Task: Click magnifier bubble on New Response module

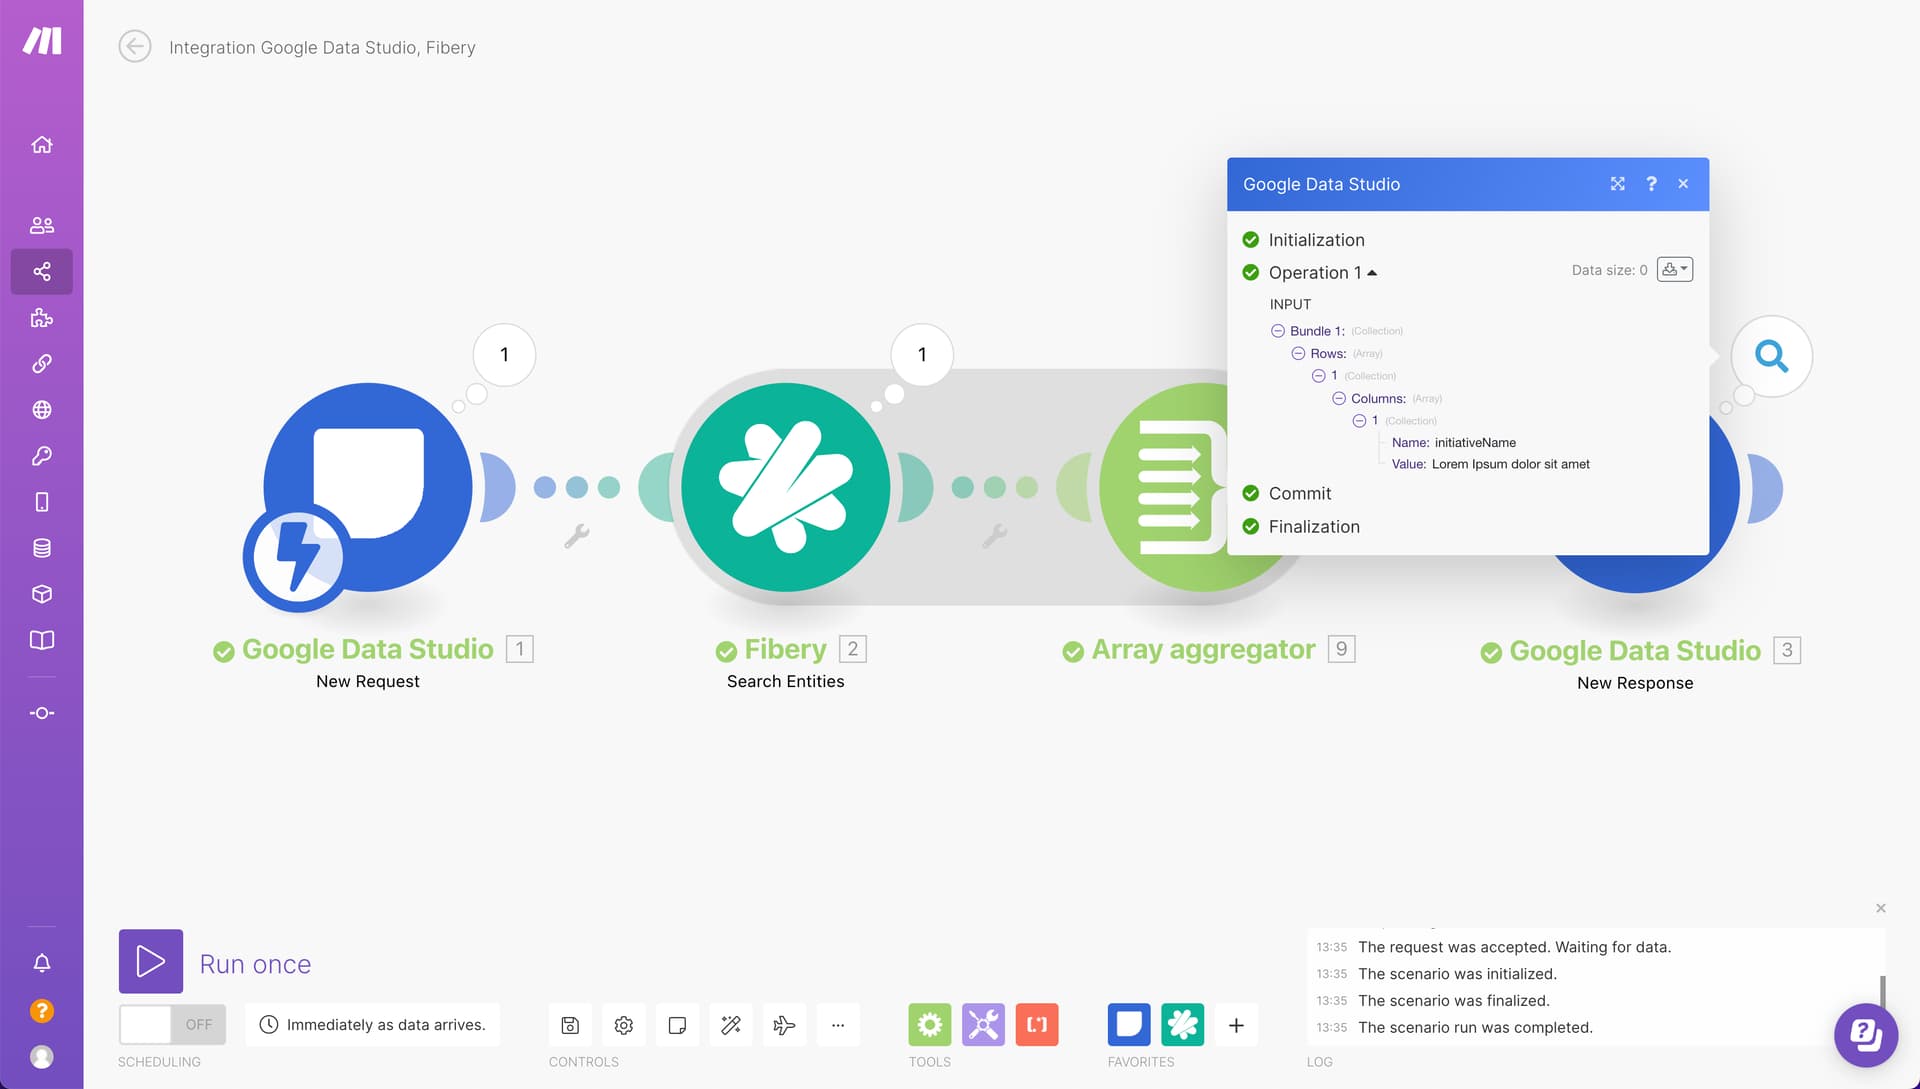Action: pos(1772,356)
